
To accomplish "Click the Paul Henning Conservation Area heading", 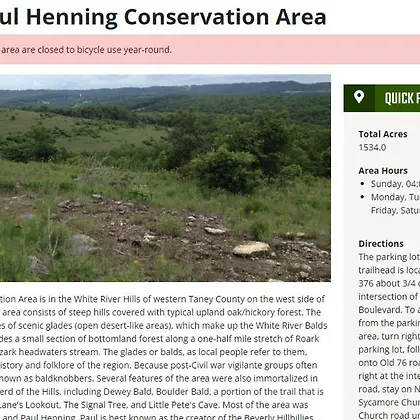I will 163,17.
